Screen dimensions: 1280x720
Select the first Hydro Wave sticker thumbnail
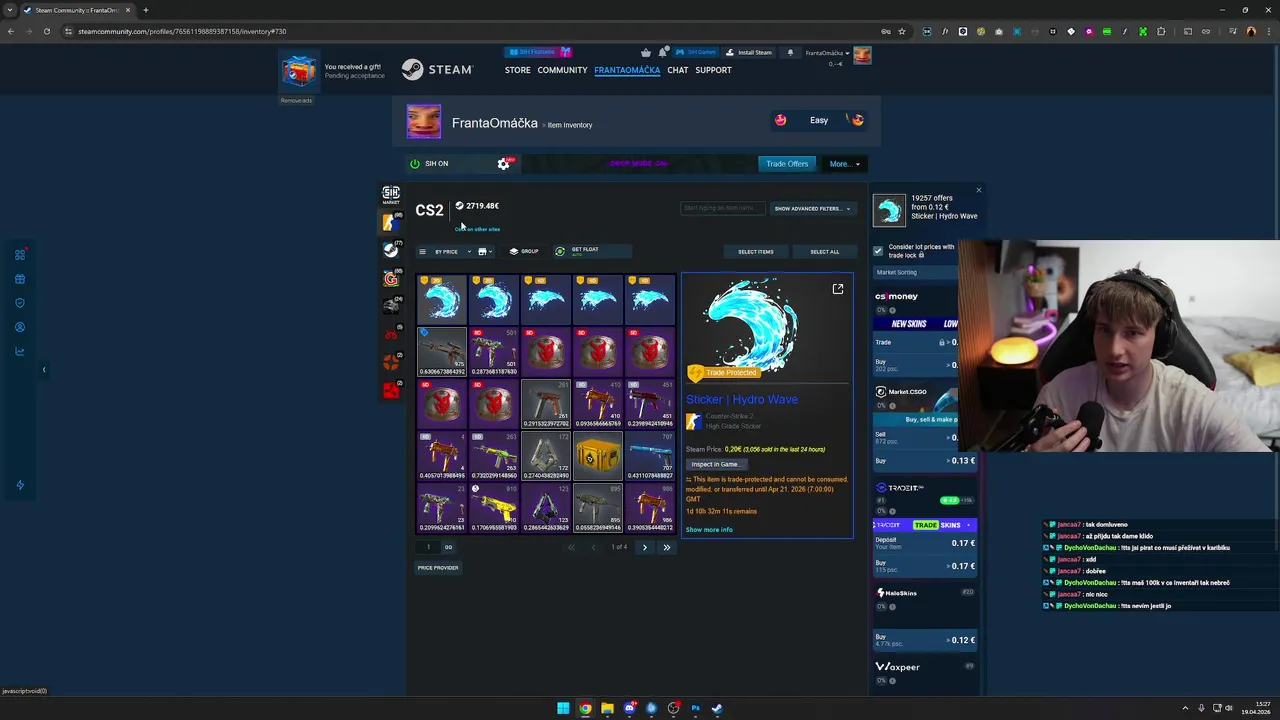(x=441, y=299)
